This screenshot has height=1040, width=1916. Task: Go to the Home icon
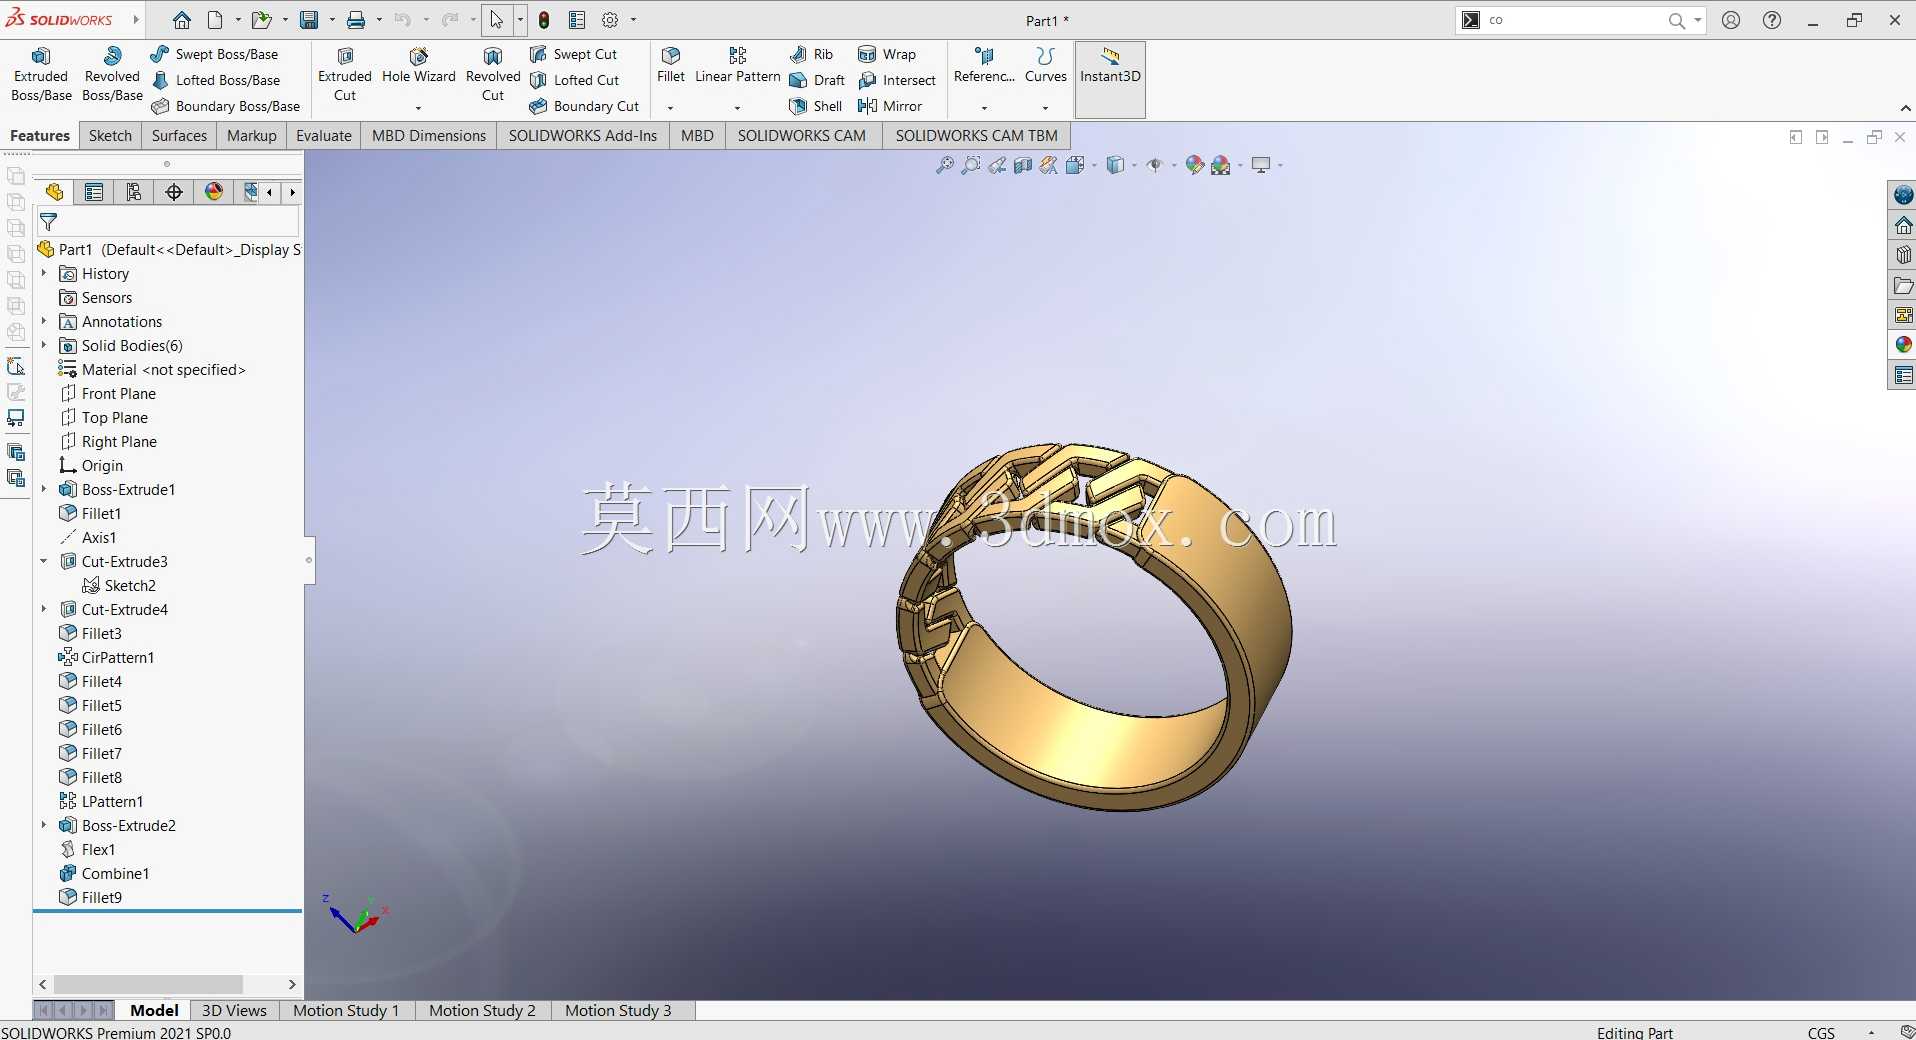click(x=181, y=20)
